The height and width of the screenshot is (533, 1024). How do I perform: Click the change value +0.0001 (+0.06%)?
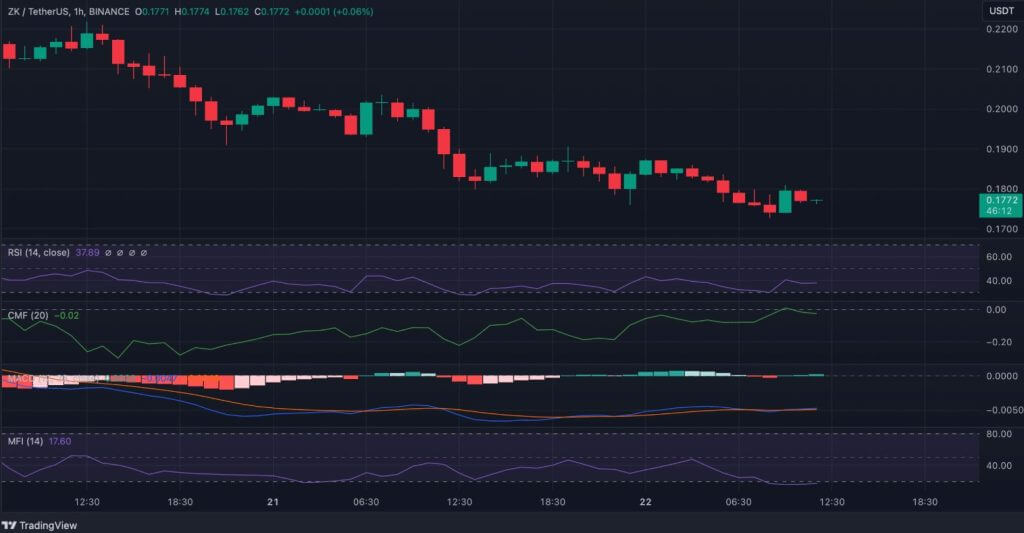pyautogui.click(x=334, y=12)
